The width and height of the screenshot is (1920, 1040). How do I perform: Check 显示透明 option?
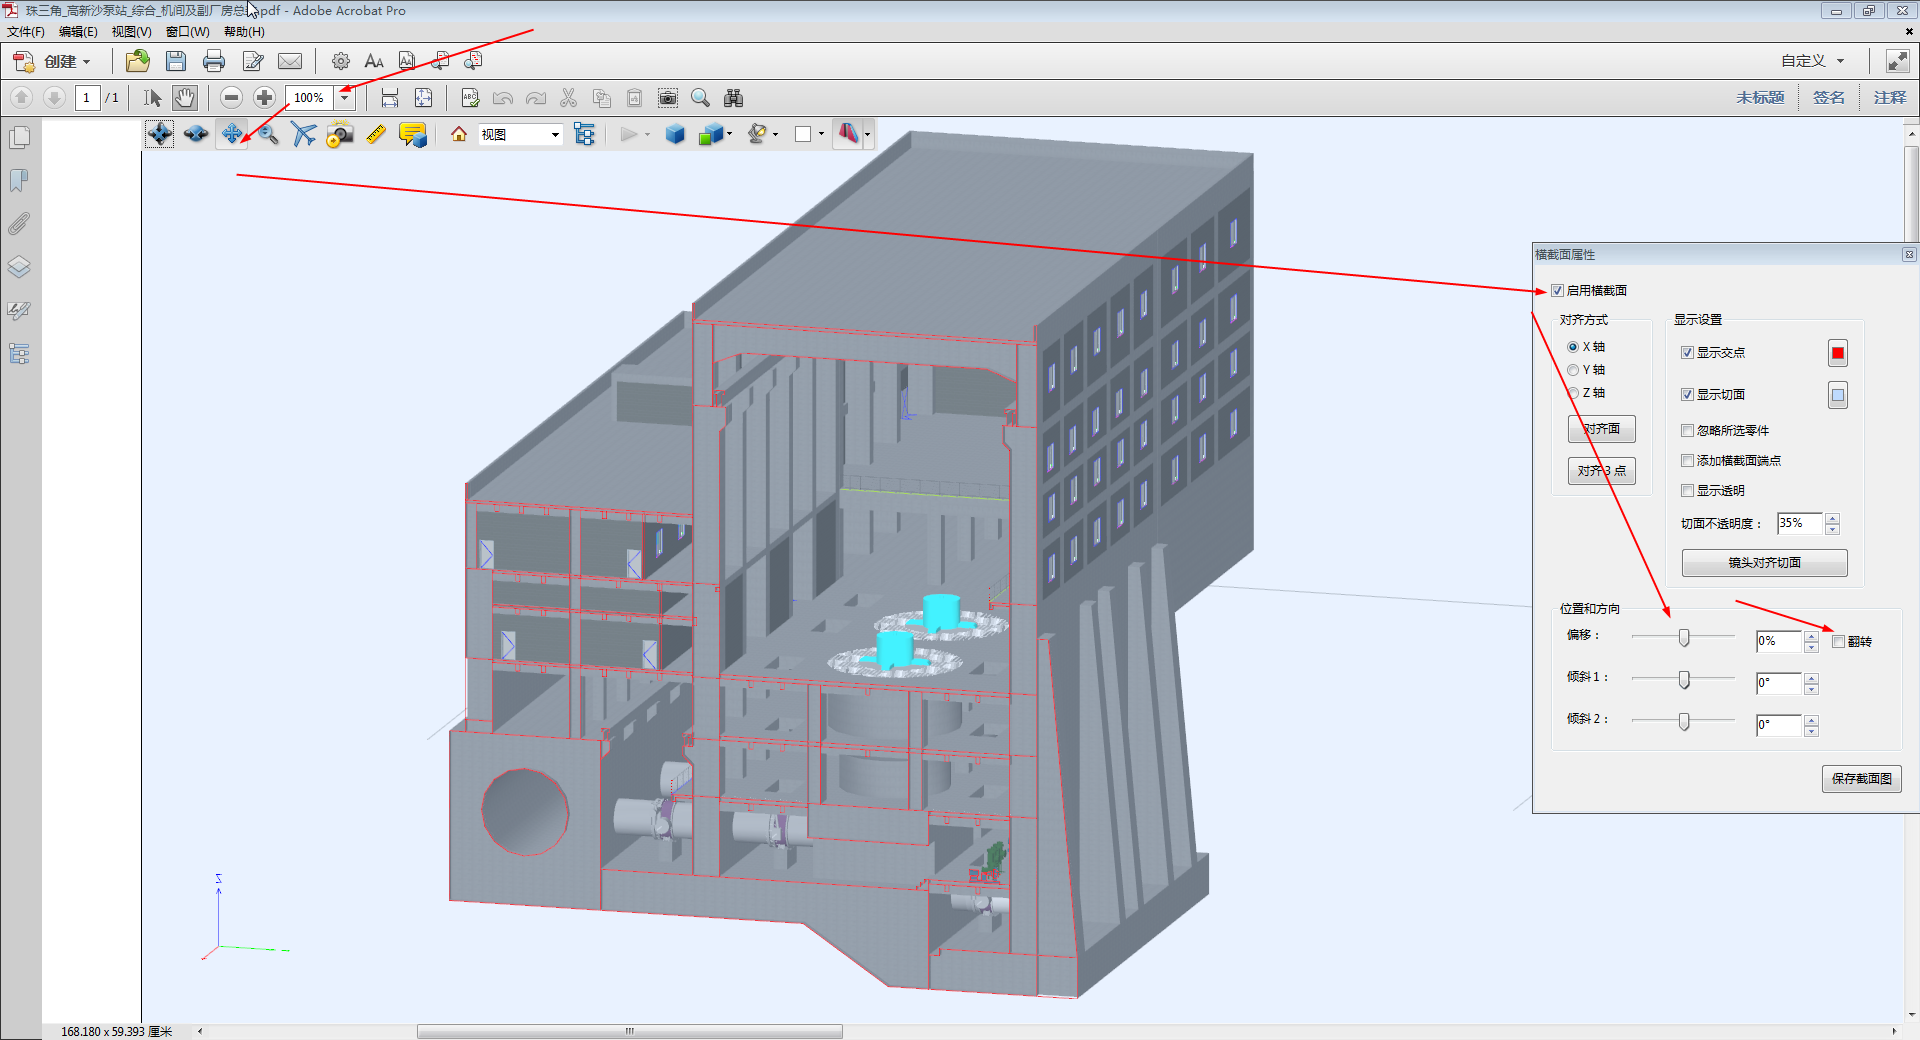(1688, 491)
